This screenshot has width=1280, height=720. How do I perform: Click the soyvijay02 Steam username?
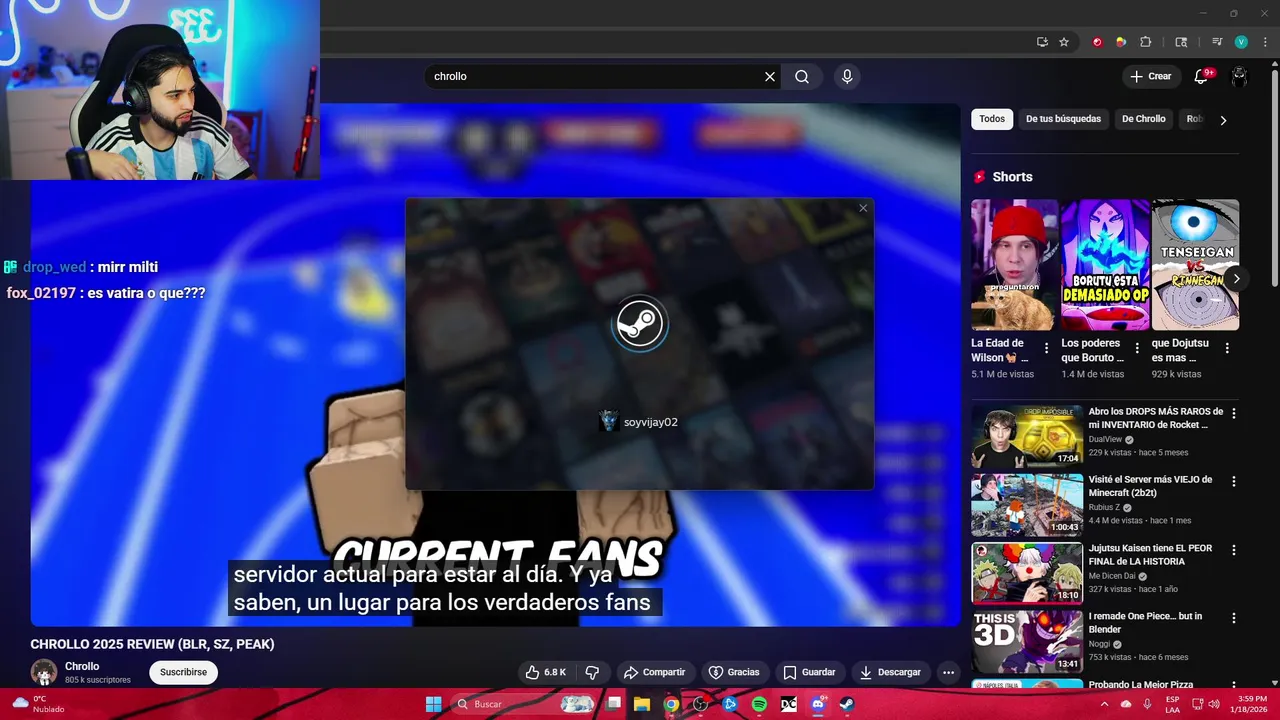(x=650, y=422)
